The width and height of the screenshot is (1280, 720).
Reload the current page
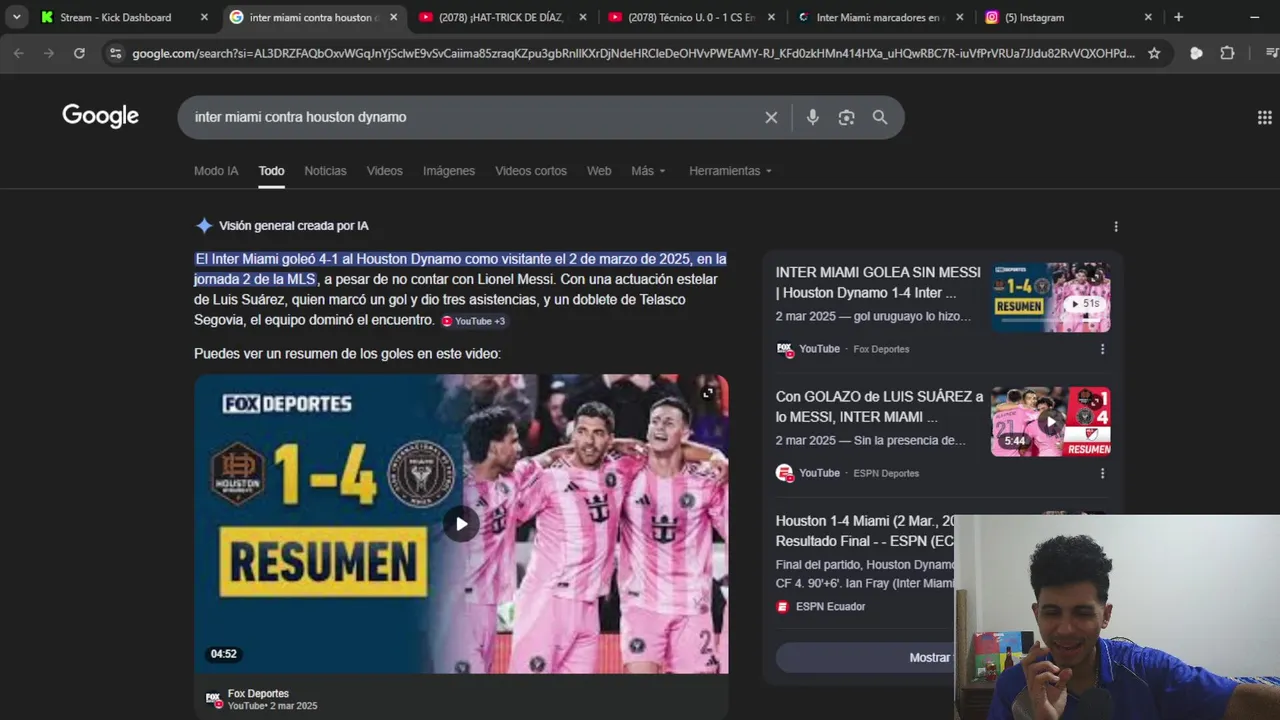coord(79,53)
